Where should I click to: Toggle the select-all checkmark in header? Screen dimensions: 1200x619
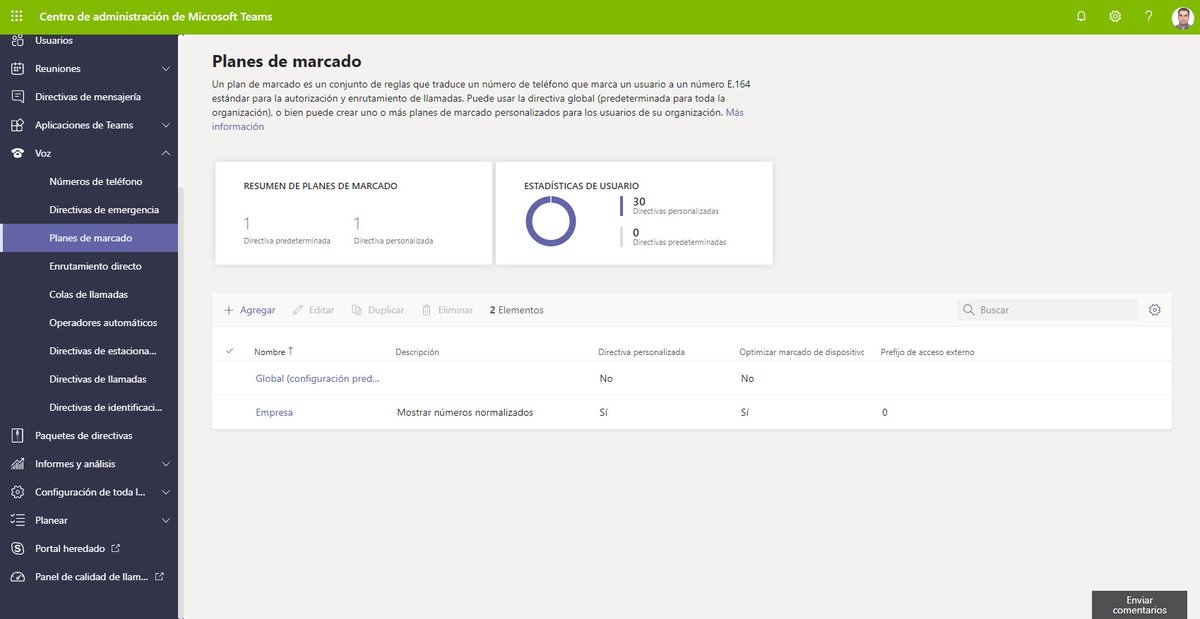[230, 351]
